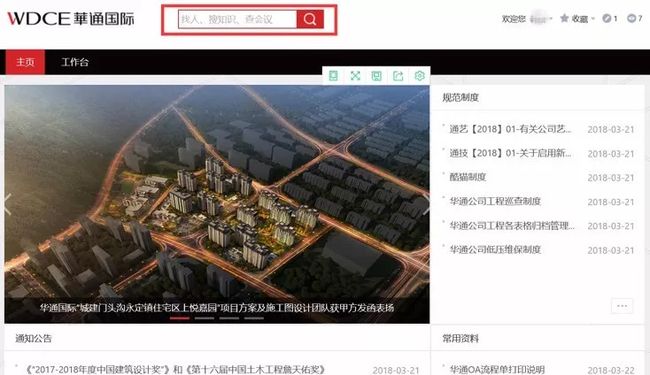
Task: Click the green share export icon
Action: [x=398, y=76]
